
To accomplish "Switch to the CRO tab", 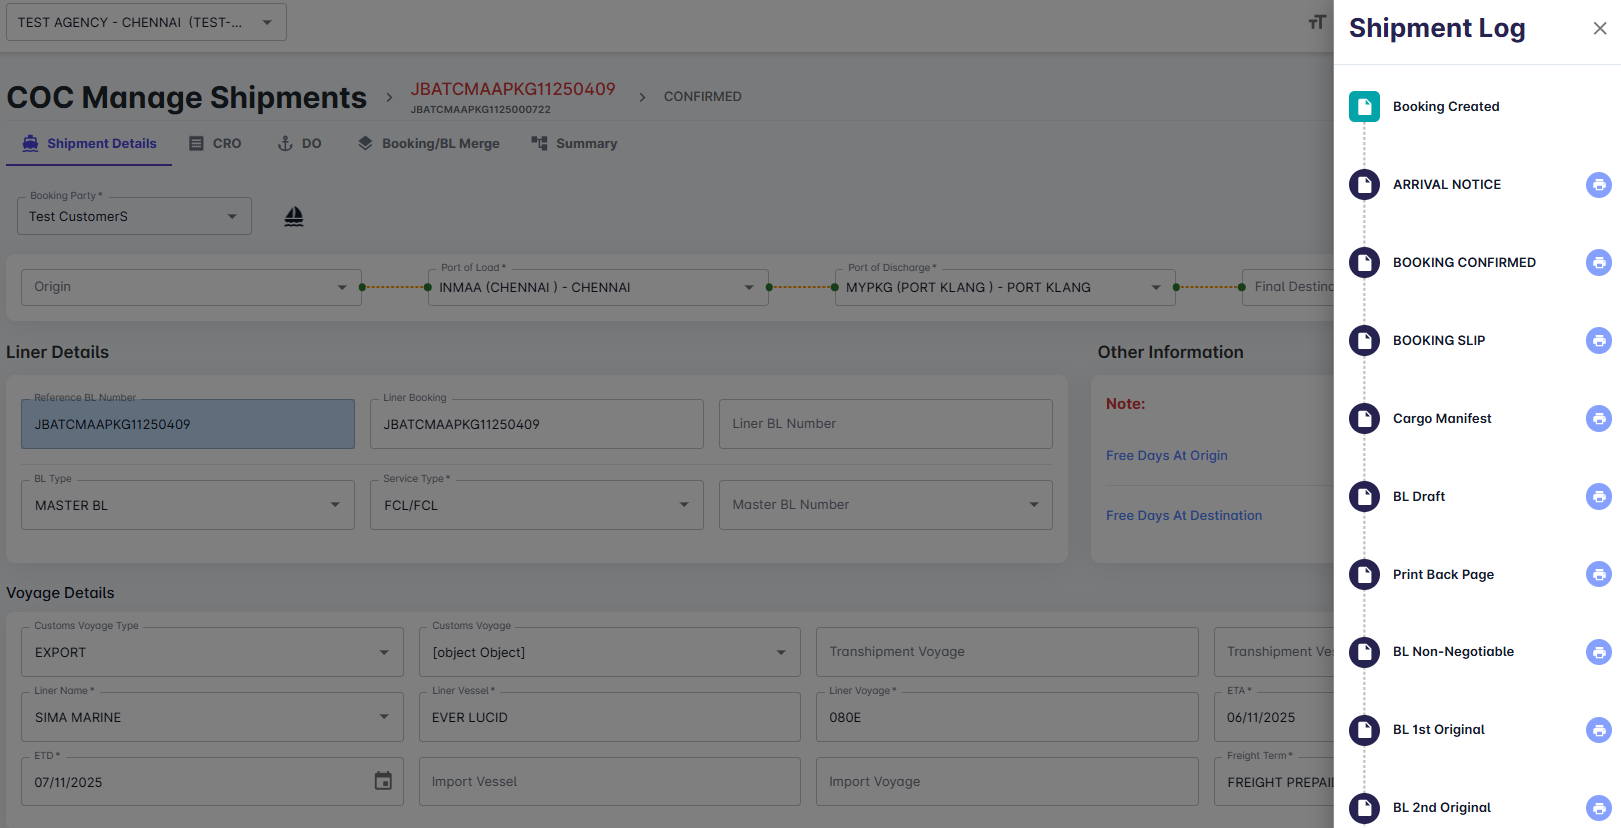I will (x=216, y=144).
